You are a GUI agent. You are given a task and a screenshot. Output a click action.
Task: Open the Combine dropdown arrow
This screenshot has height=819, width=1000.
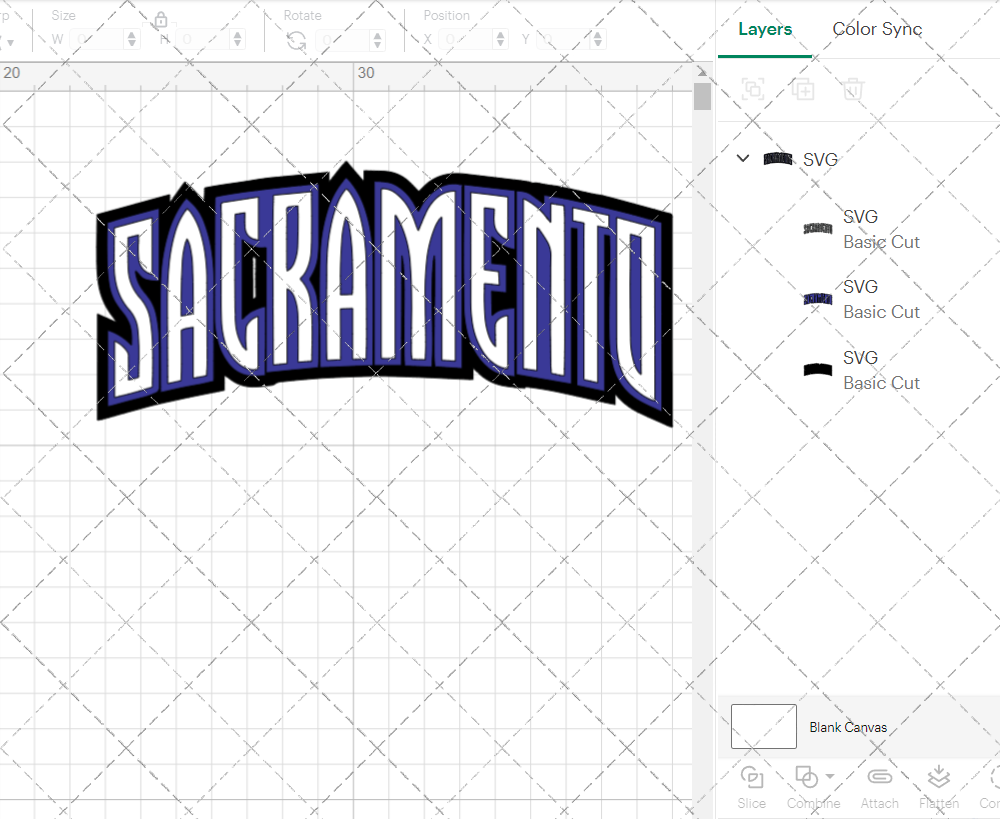(x=830, y=776)
